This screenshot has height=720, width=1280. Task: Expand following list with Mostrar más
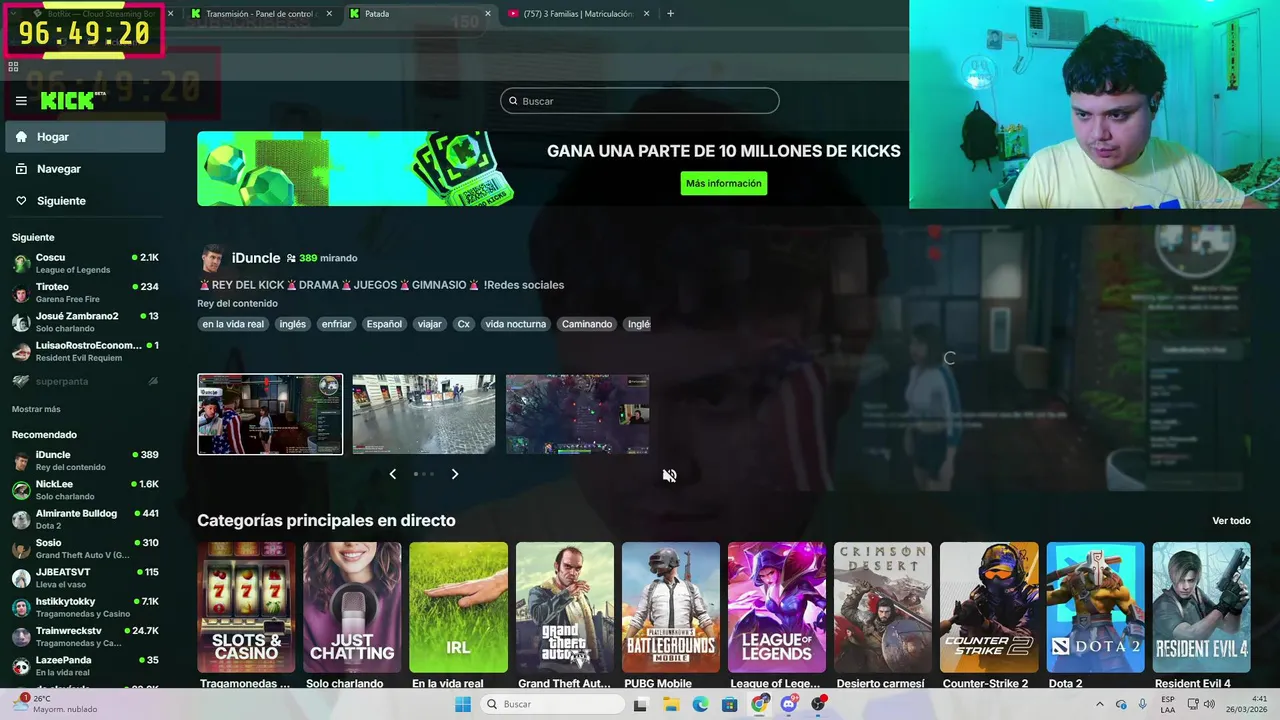click(x=36, y=409)
